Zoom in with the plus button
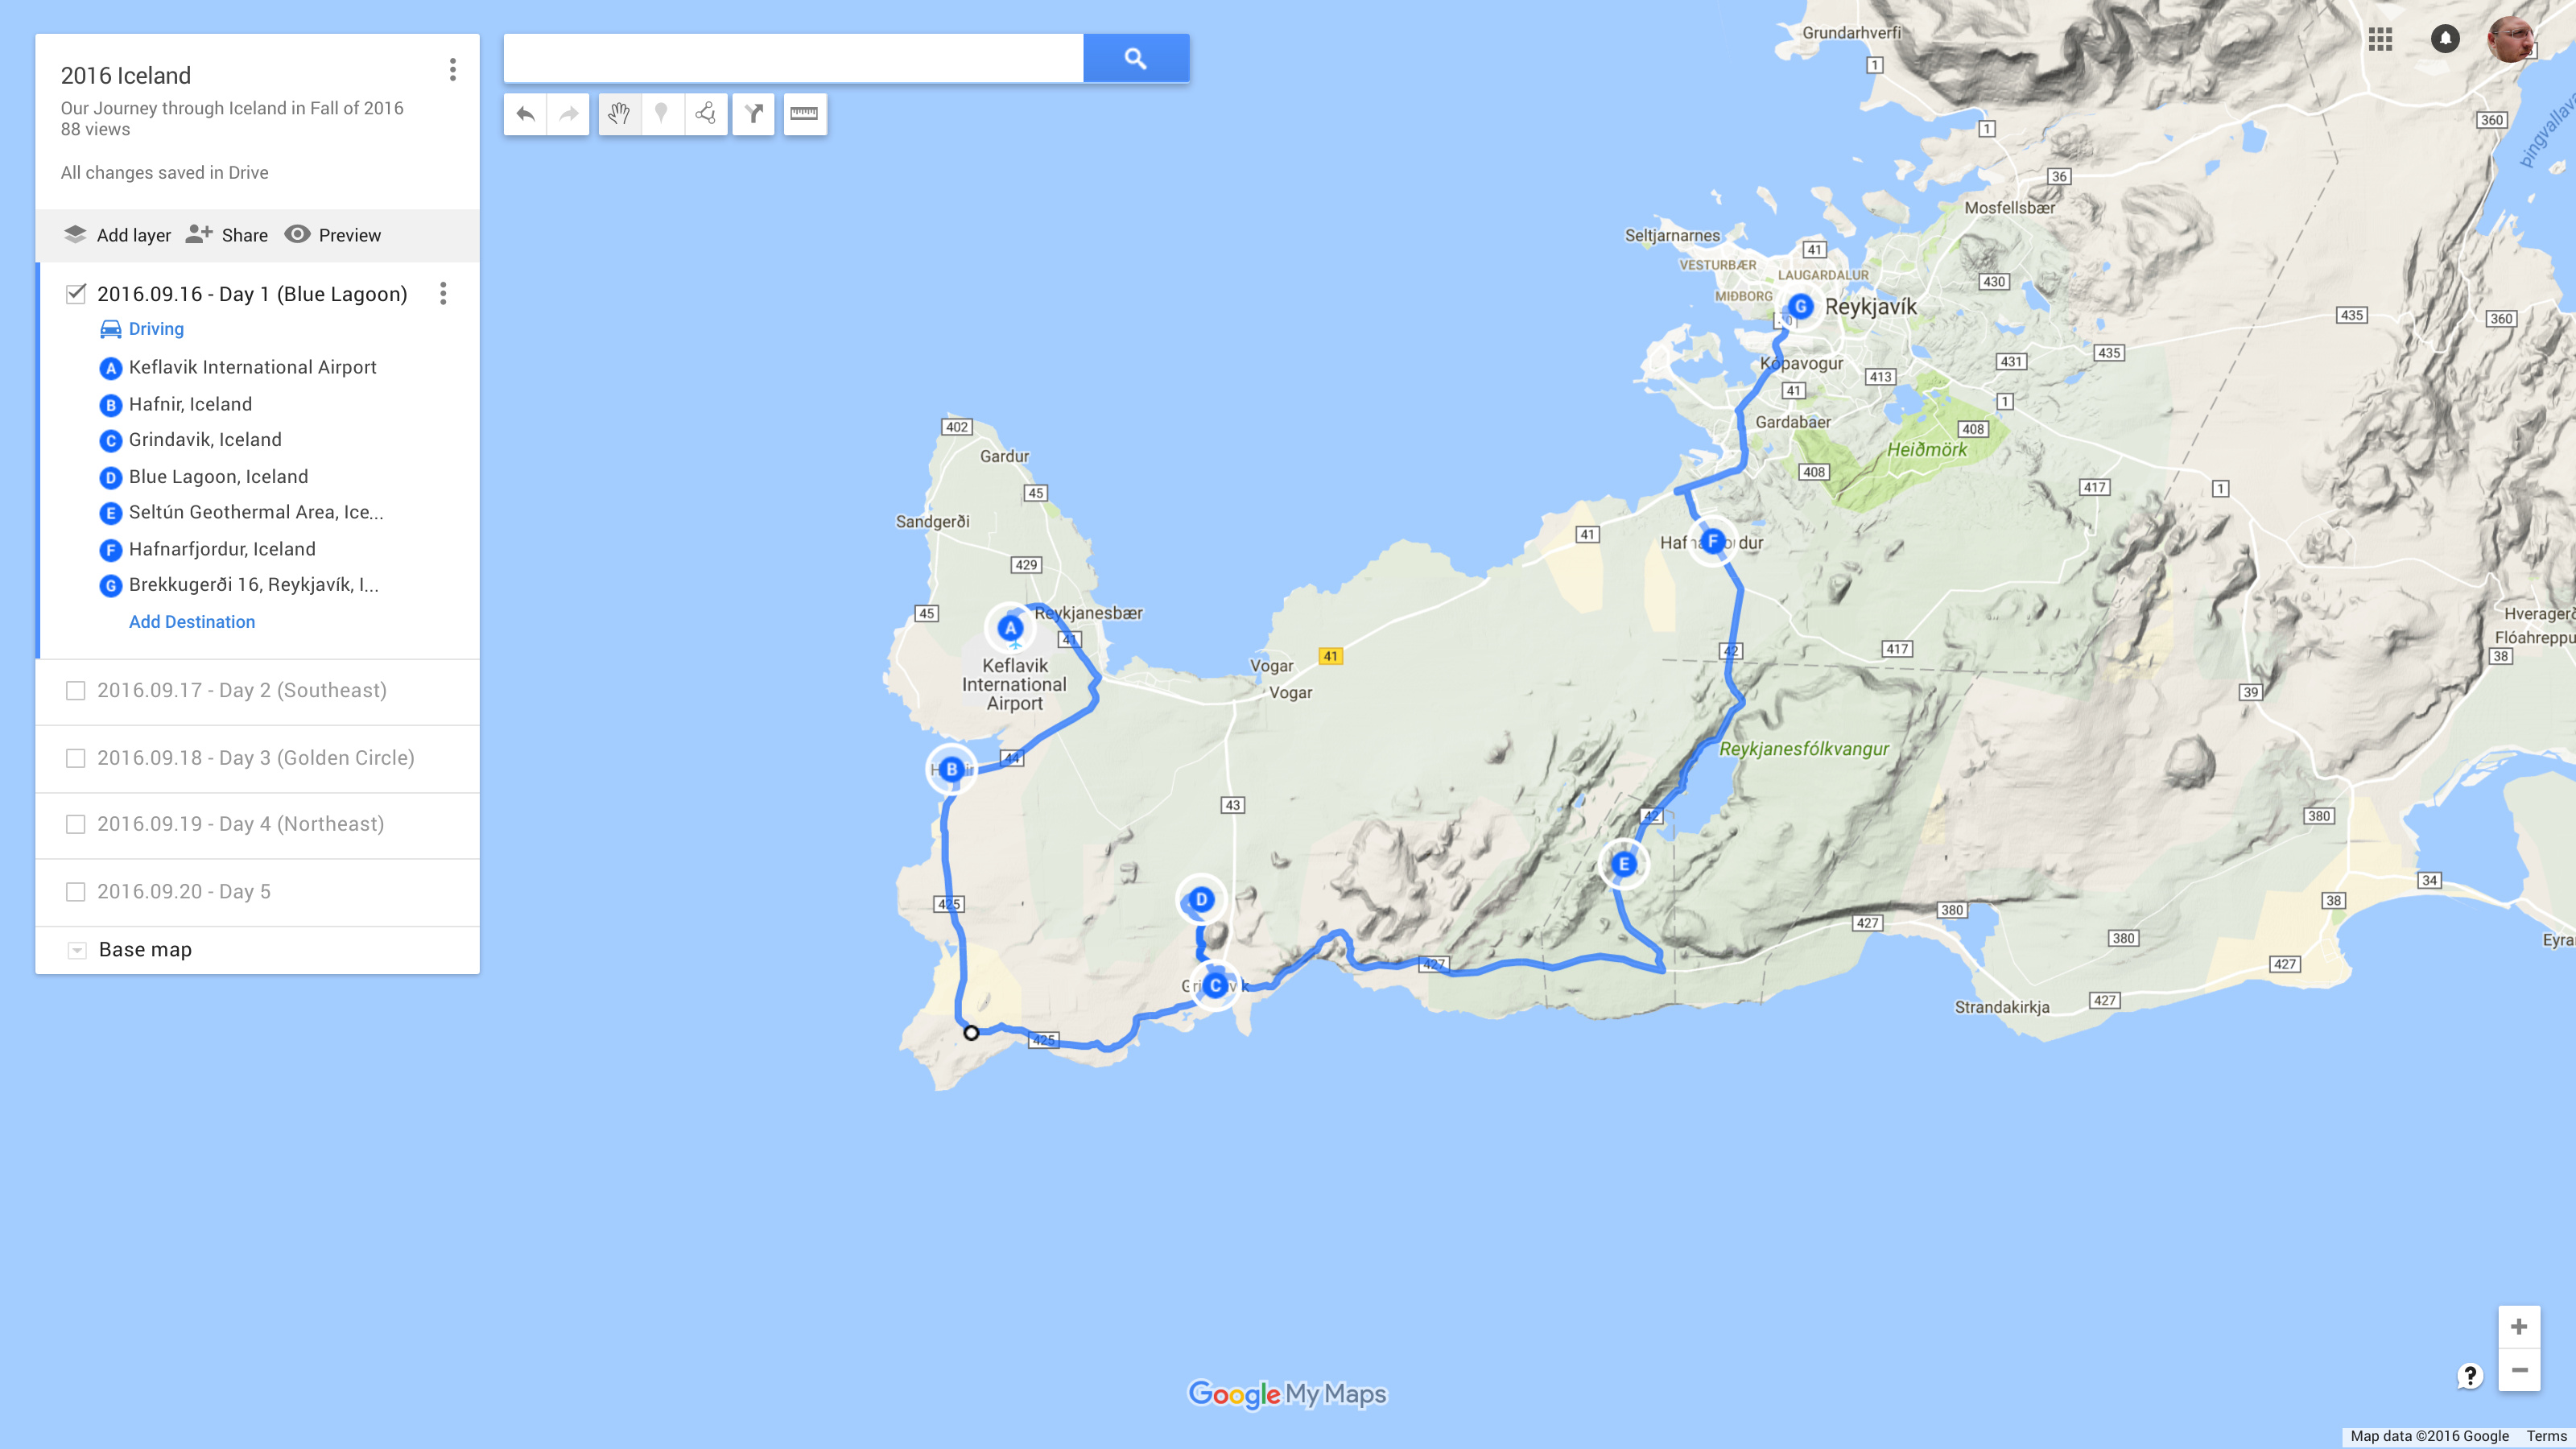The image size is (2576, 1449). [2519, 1327]
